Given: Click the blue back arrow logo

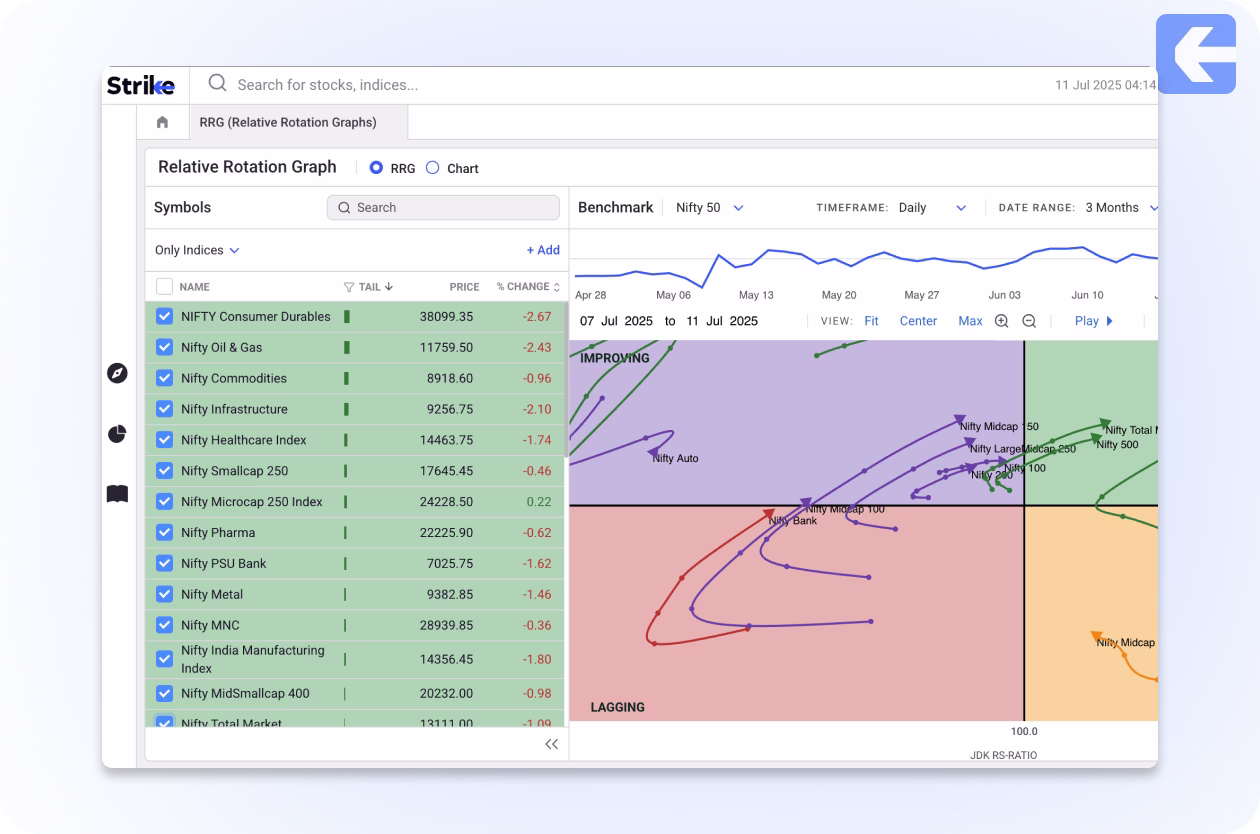Looking at the screenshot, I should (x=1195, y=54).
